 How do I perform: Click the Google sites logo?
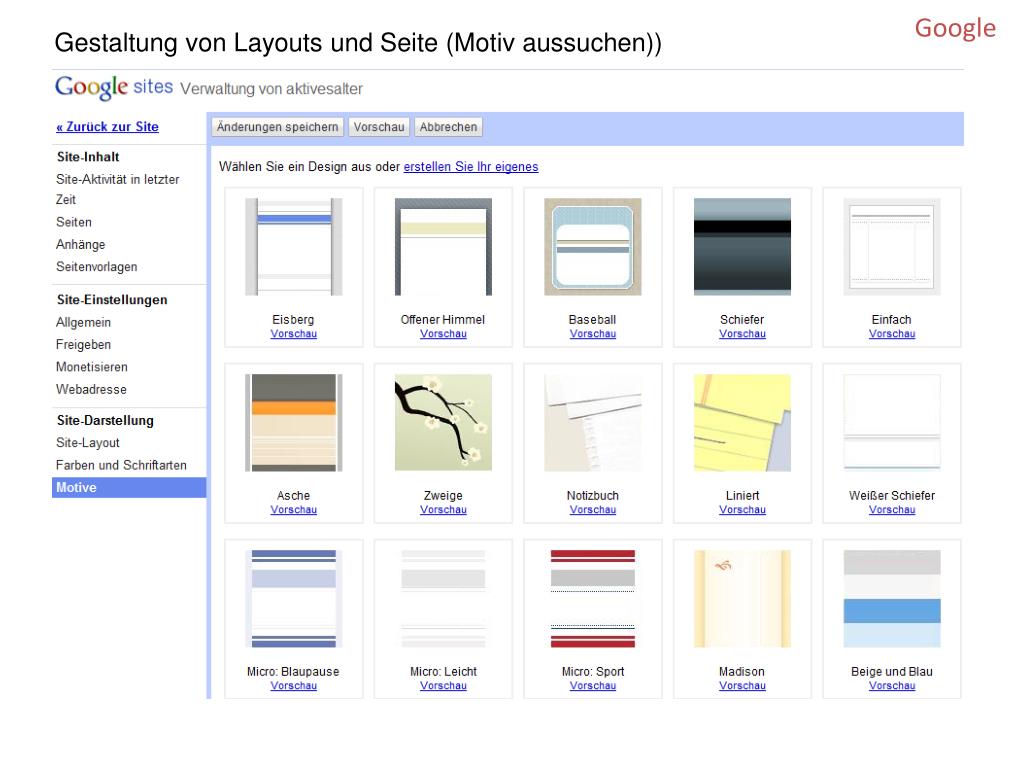click(114, 87)
